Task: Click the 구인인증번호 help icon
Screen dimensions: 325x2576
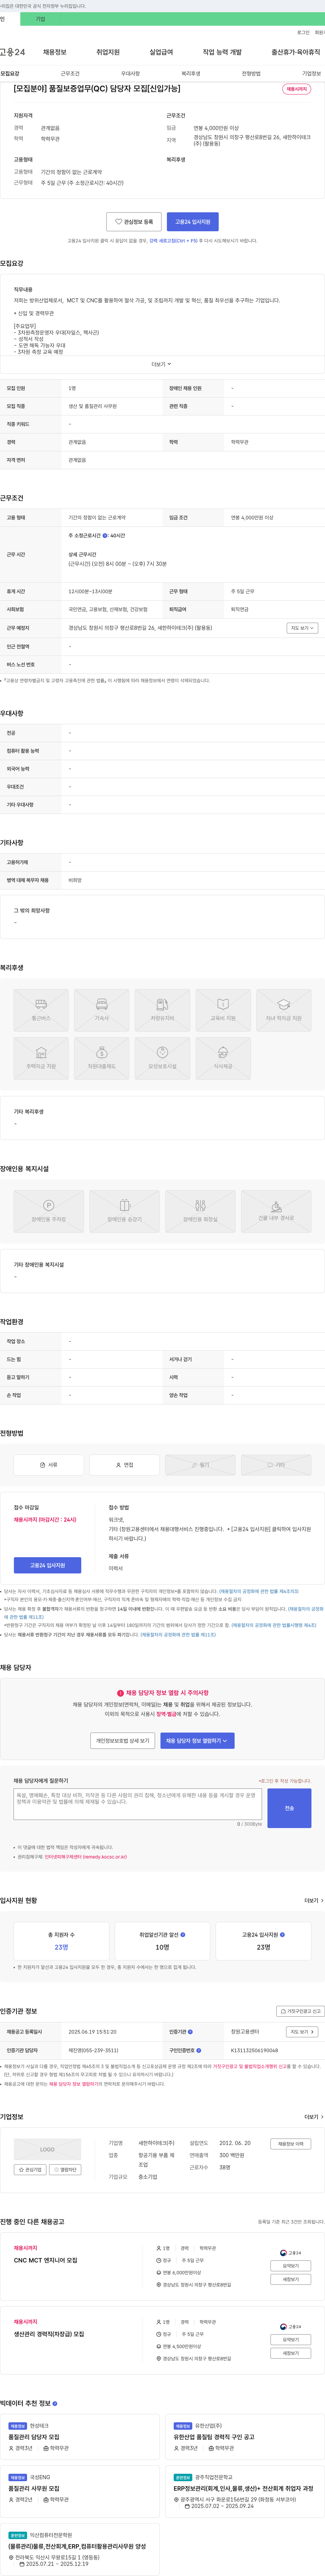Action: click(199, 2051)
